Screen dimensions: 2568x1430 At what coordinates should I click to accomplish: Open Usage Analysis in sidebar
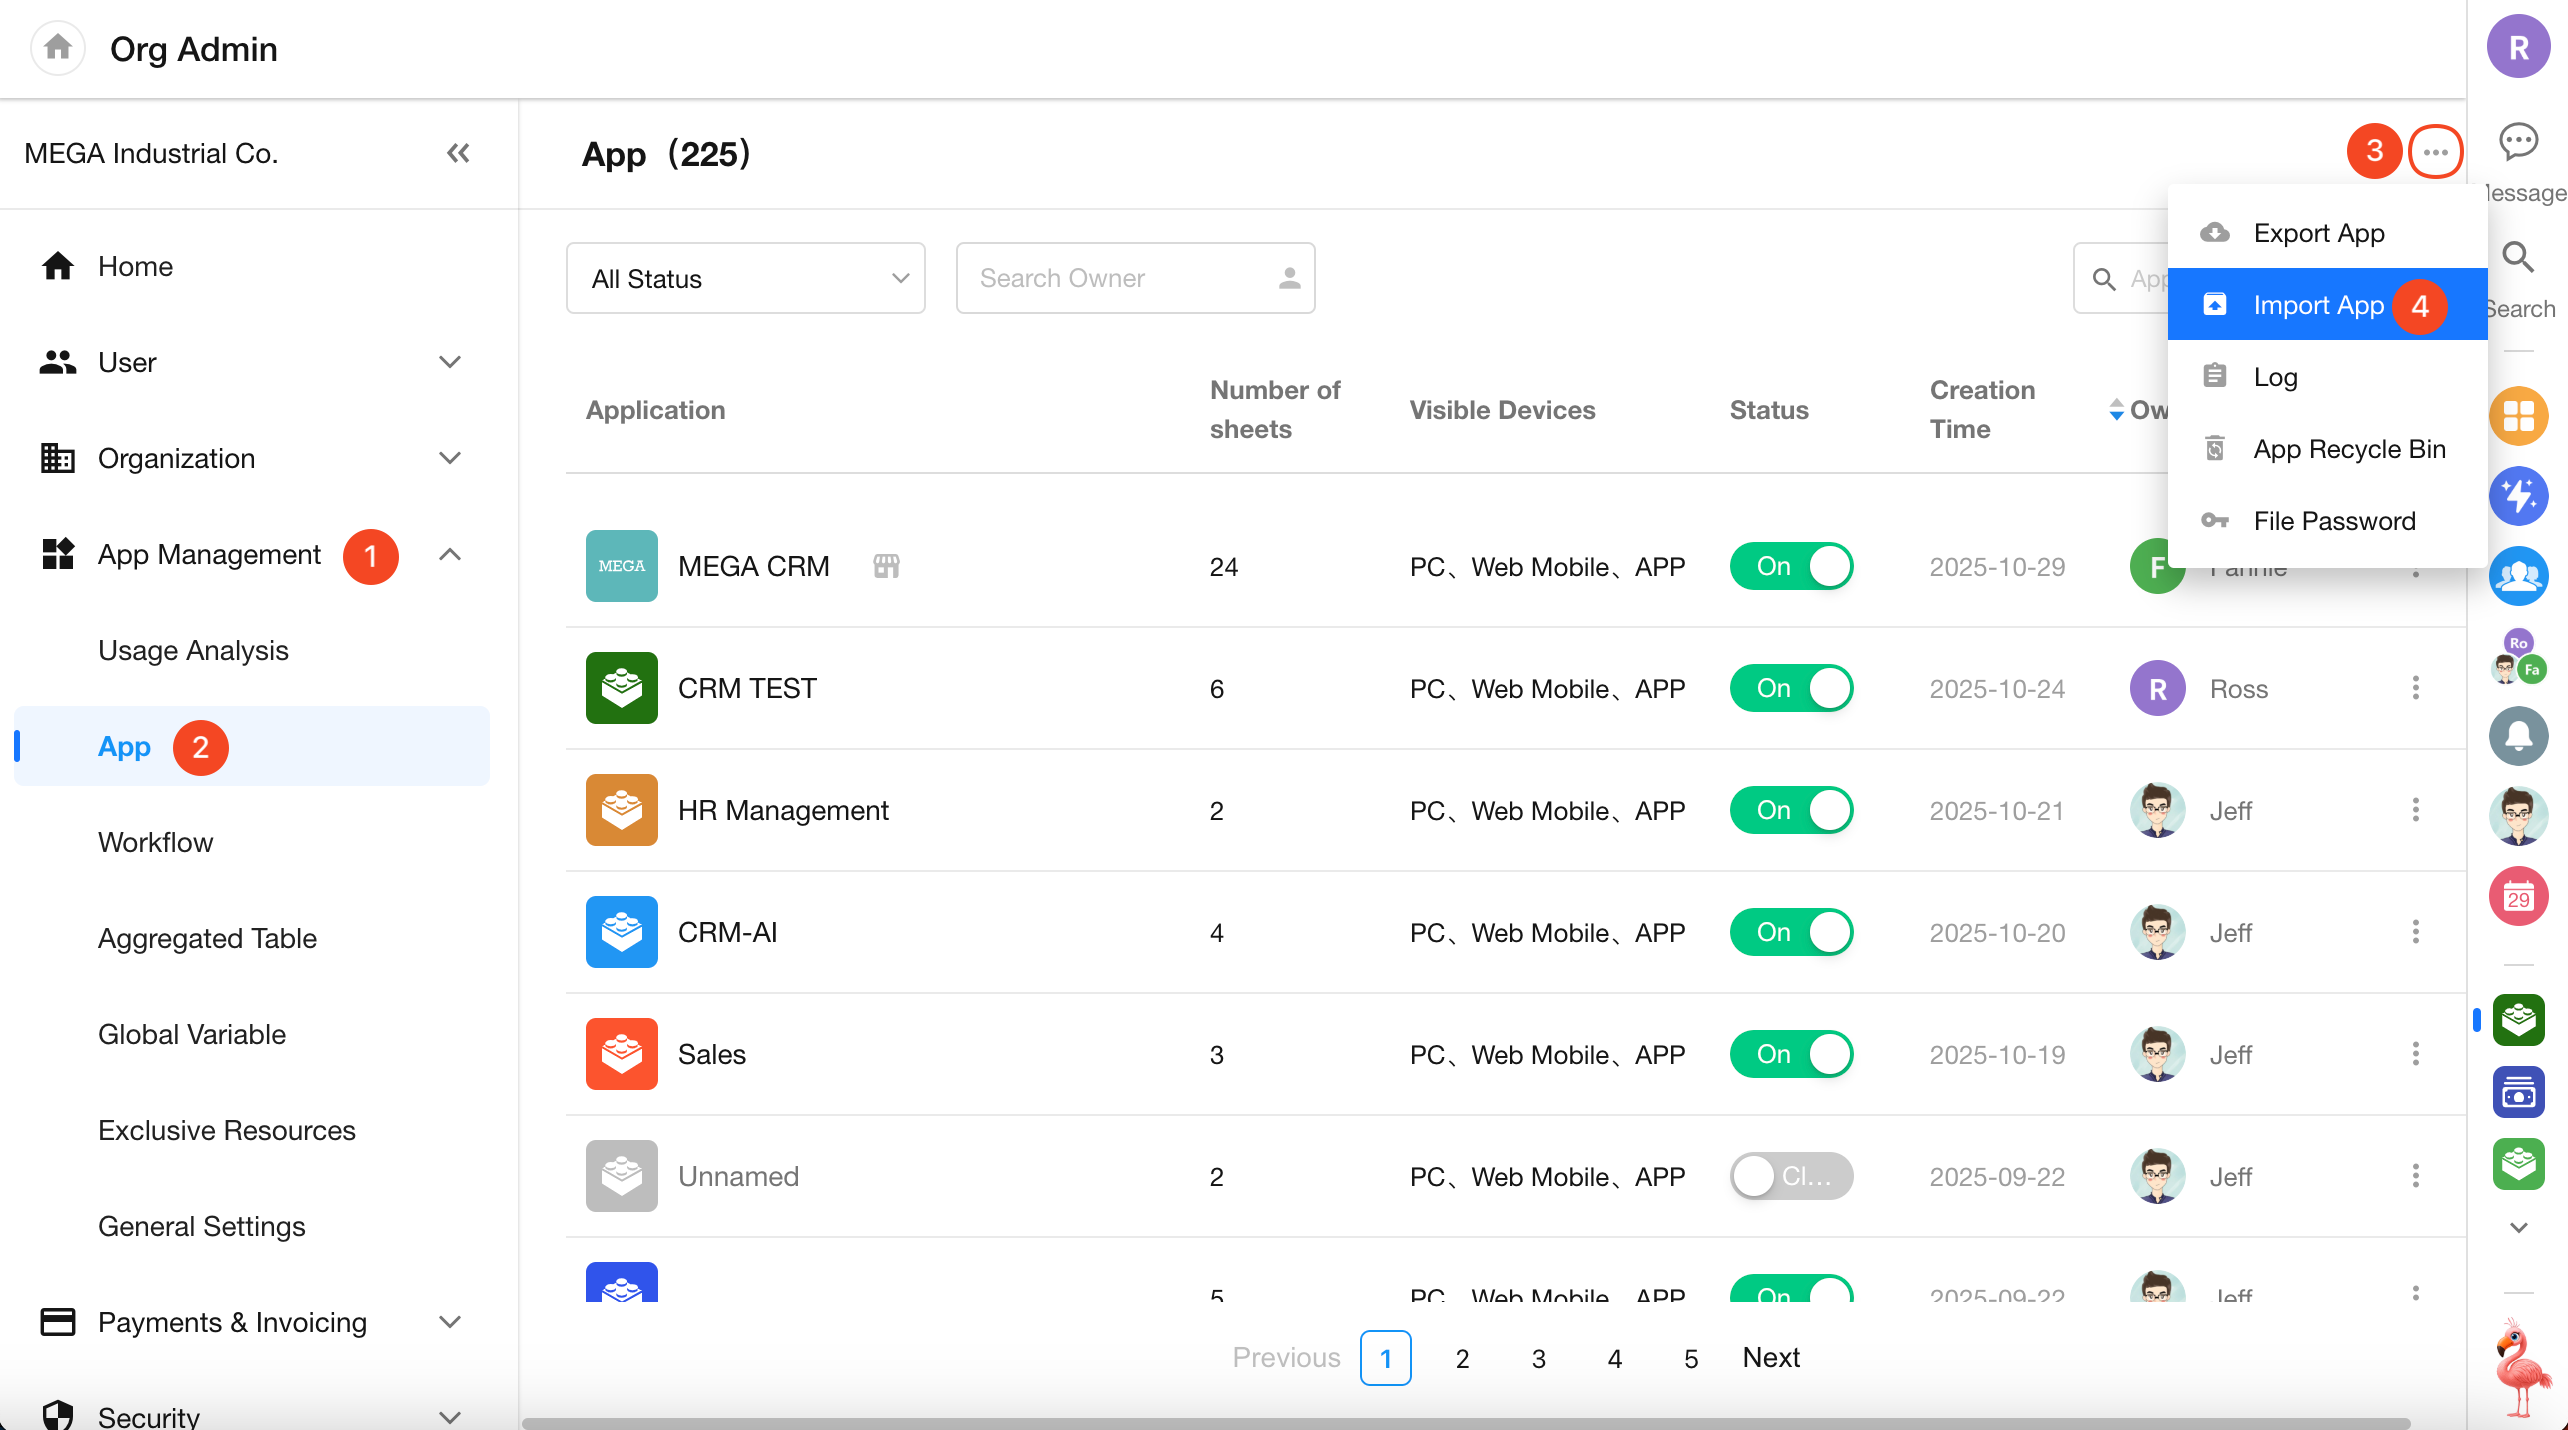193,650
